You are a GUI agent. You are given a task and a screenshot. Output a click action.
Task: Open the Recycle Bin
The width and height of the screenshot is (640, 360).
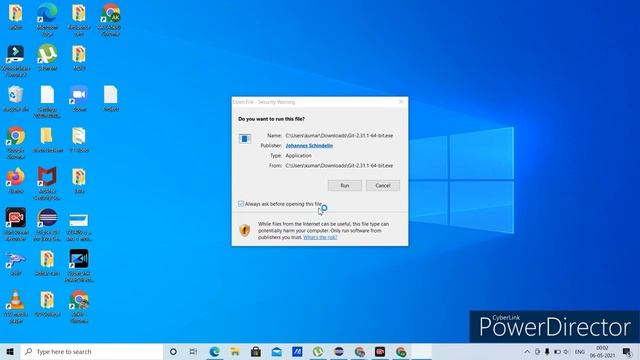click(16, 98)
